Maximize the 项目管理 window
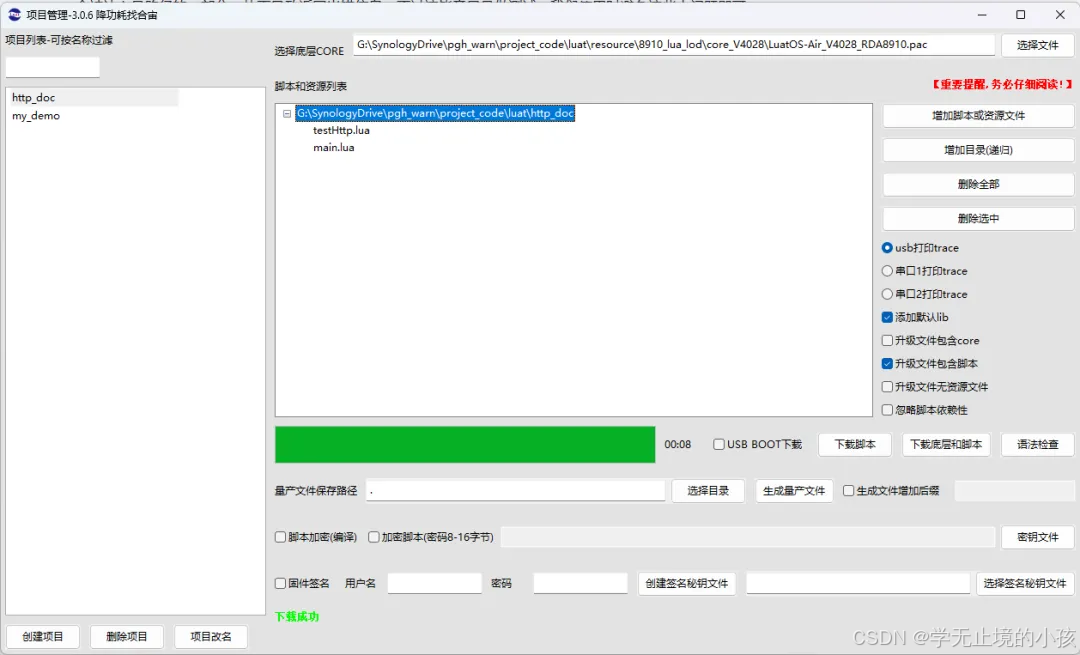Image resolution: width=1080 pixels, height=655 pixels. 1021,14
